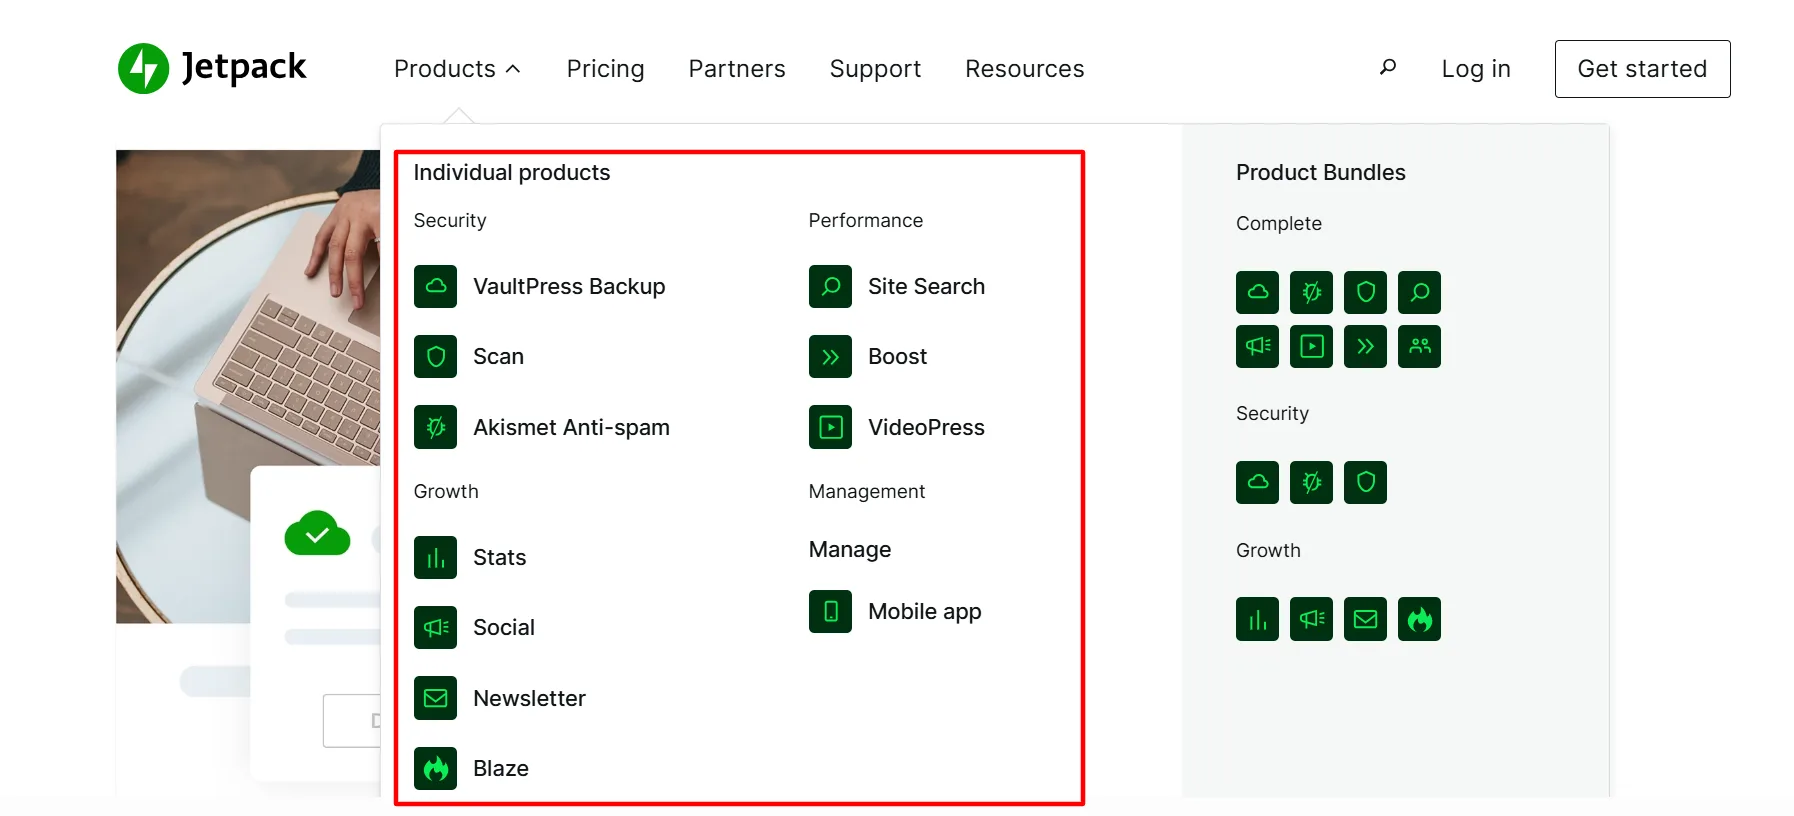This screenshot has height=816, width=1794.
Task: Click people icon in Complete bundle
Action: pos(1420,346)
